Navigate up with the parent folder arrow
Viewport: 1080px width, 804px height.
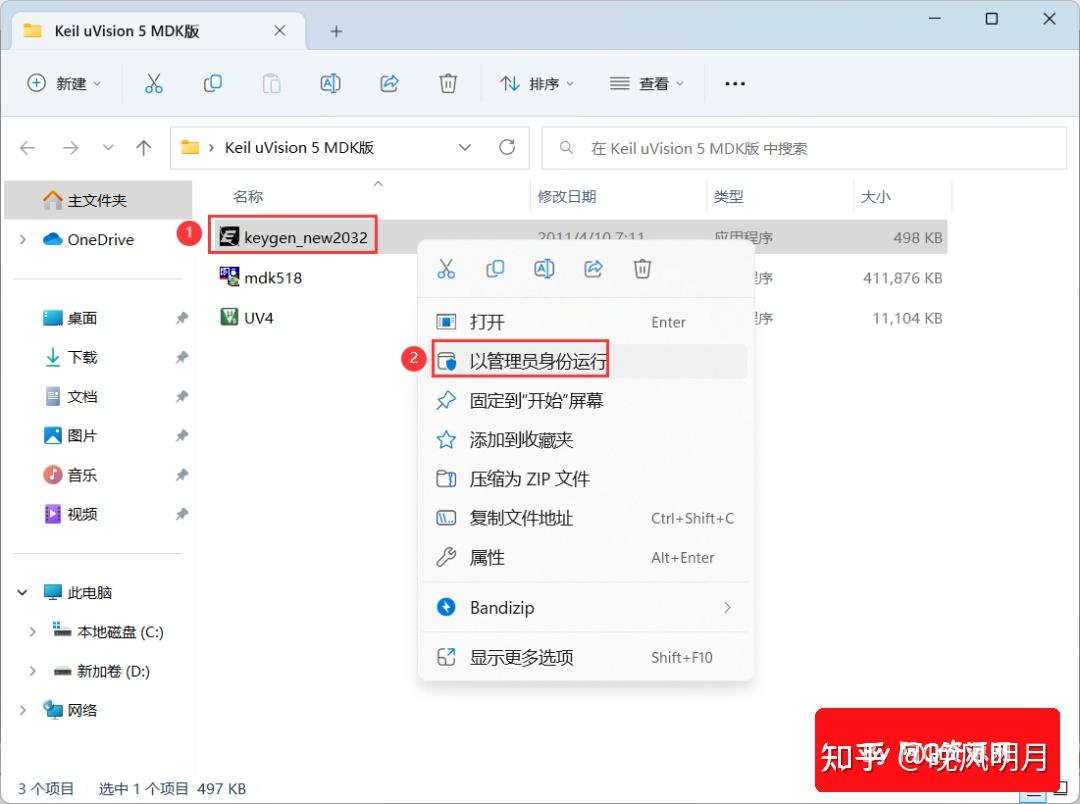point(143,147)
